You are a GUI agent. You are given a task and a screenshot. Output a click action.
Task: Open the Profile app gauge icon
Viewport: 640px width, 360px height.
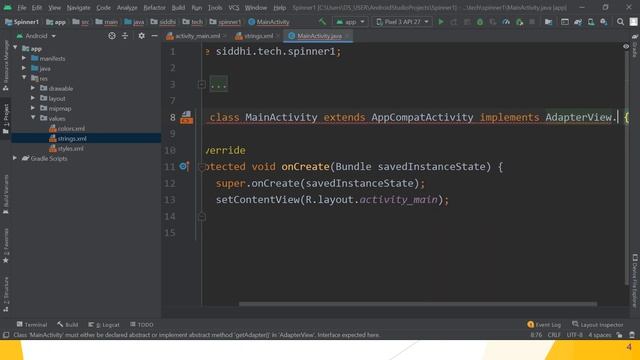[x=506, y=22]
